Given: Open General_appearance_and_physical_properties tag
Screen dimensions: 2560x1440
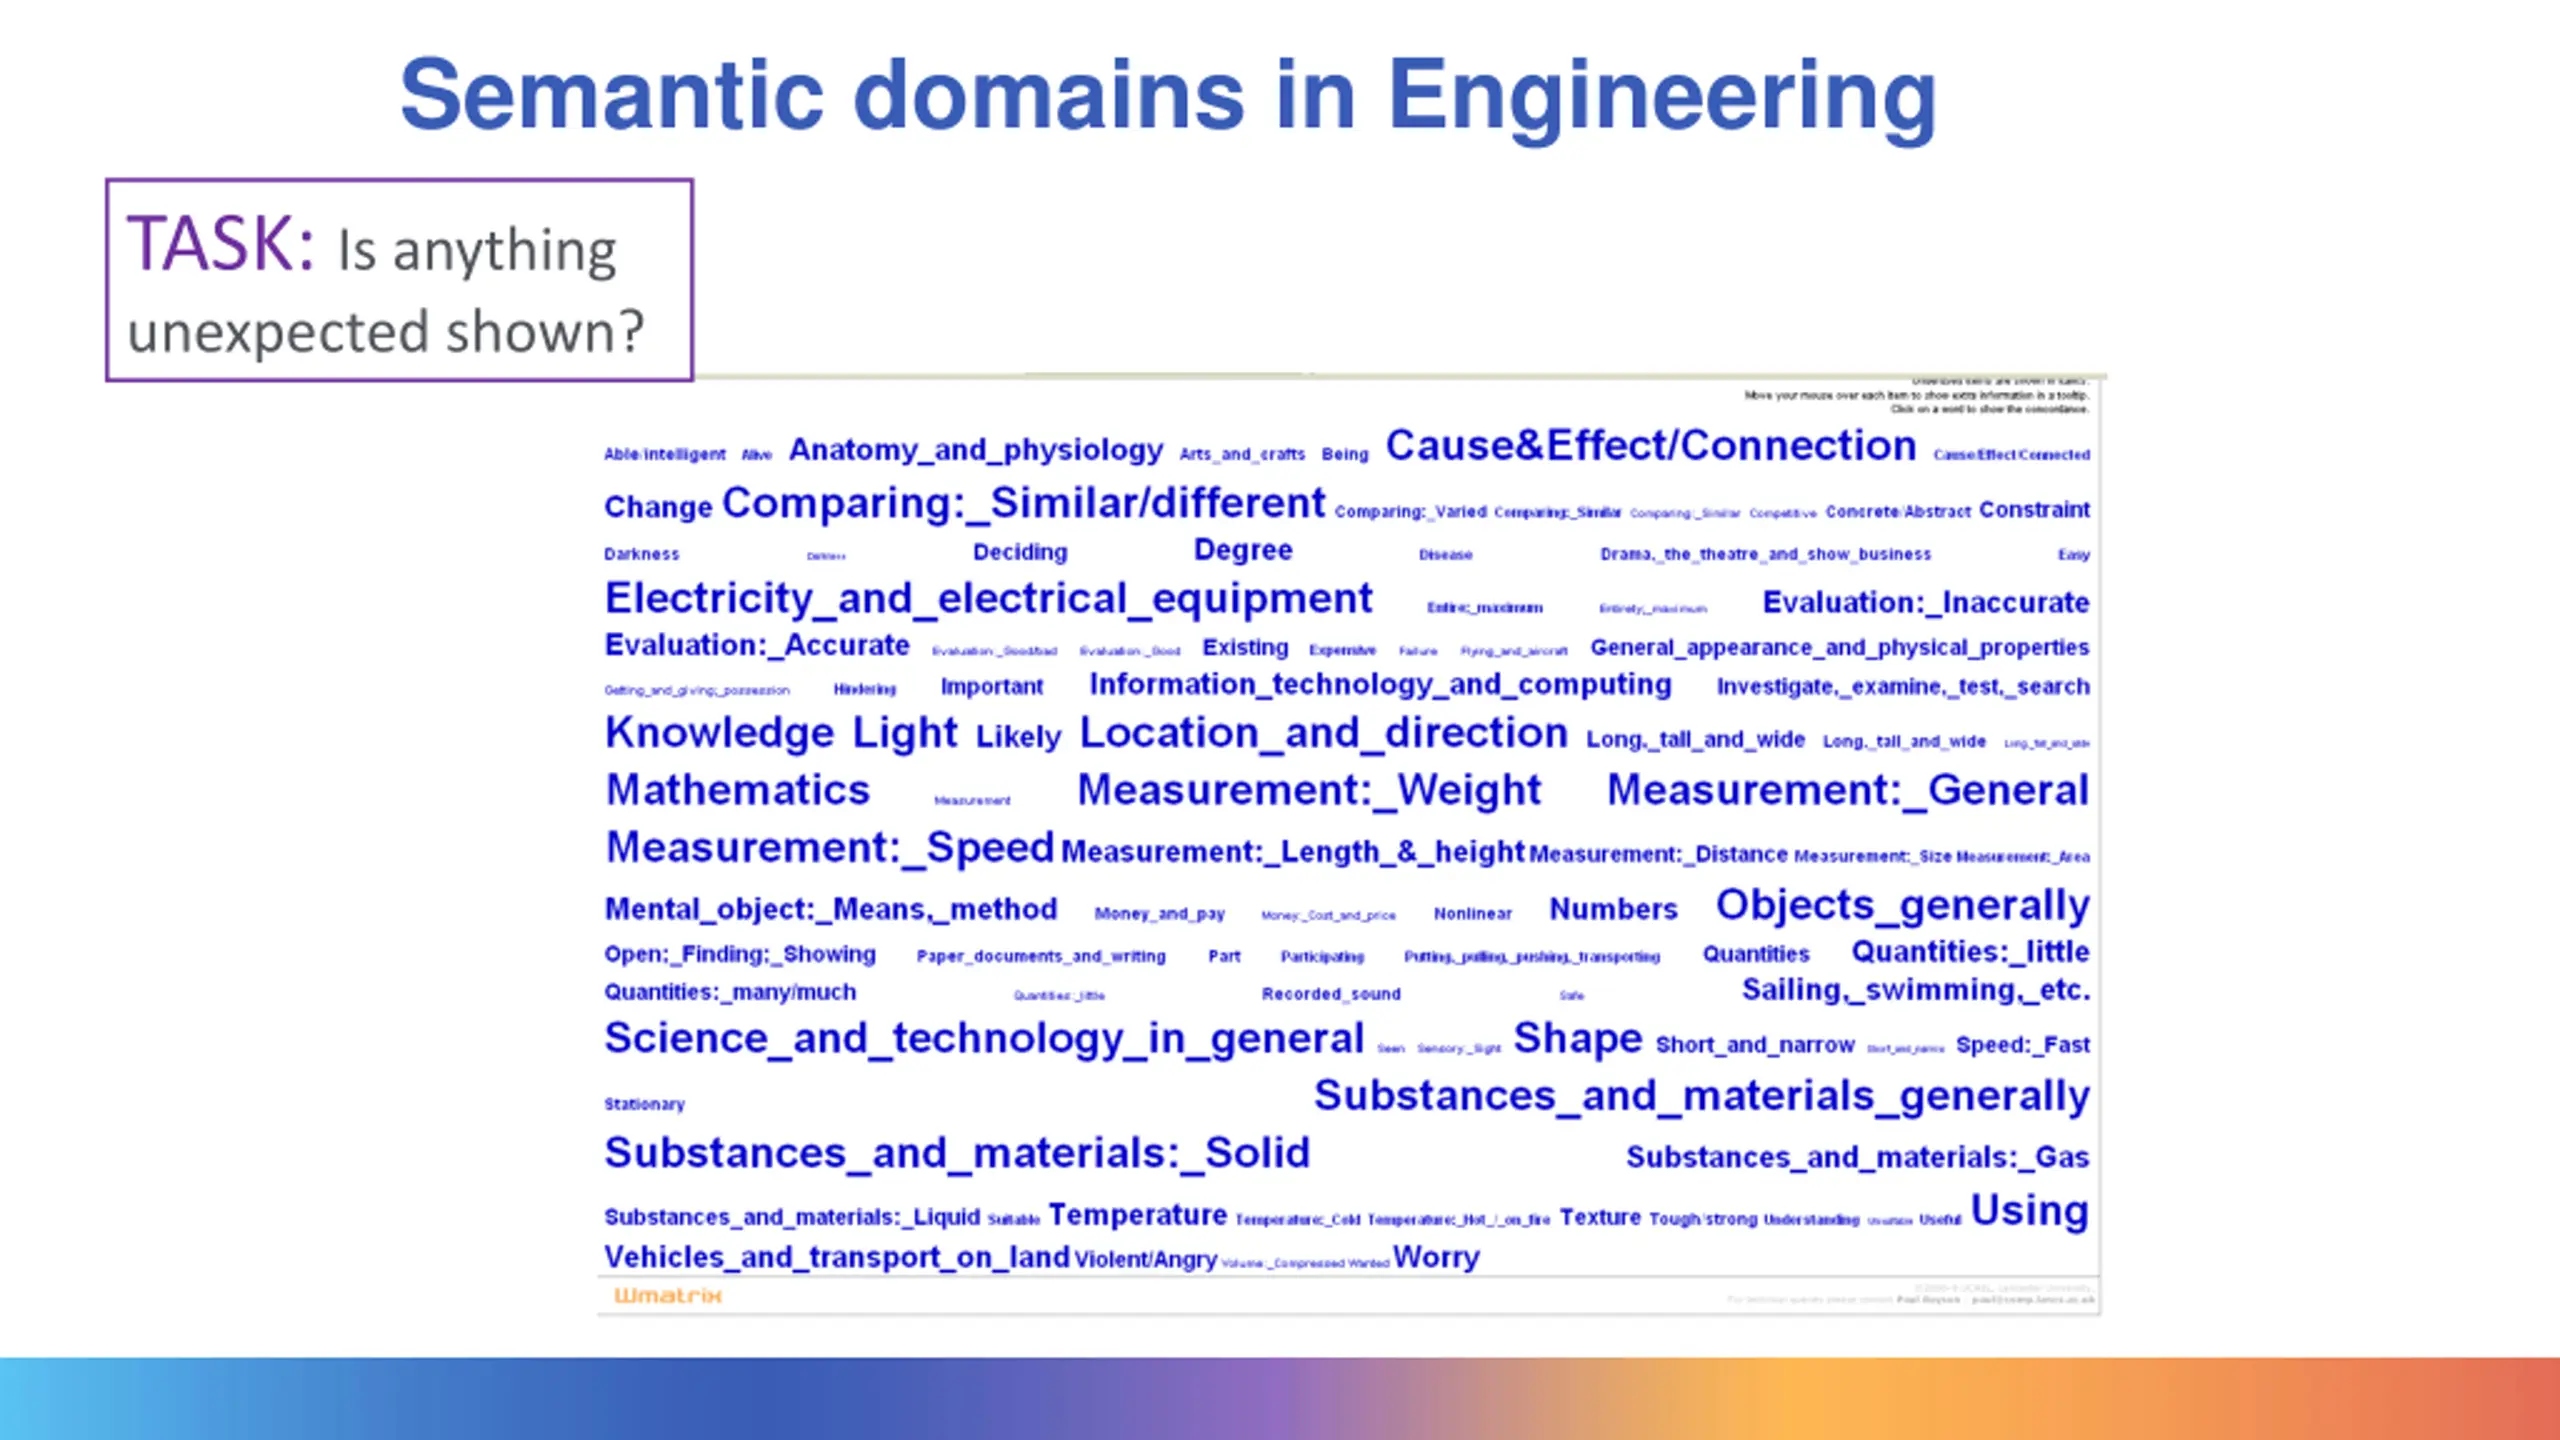Looking at the screenshot, I should [1840, 648].
